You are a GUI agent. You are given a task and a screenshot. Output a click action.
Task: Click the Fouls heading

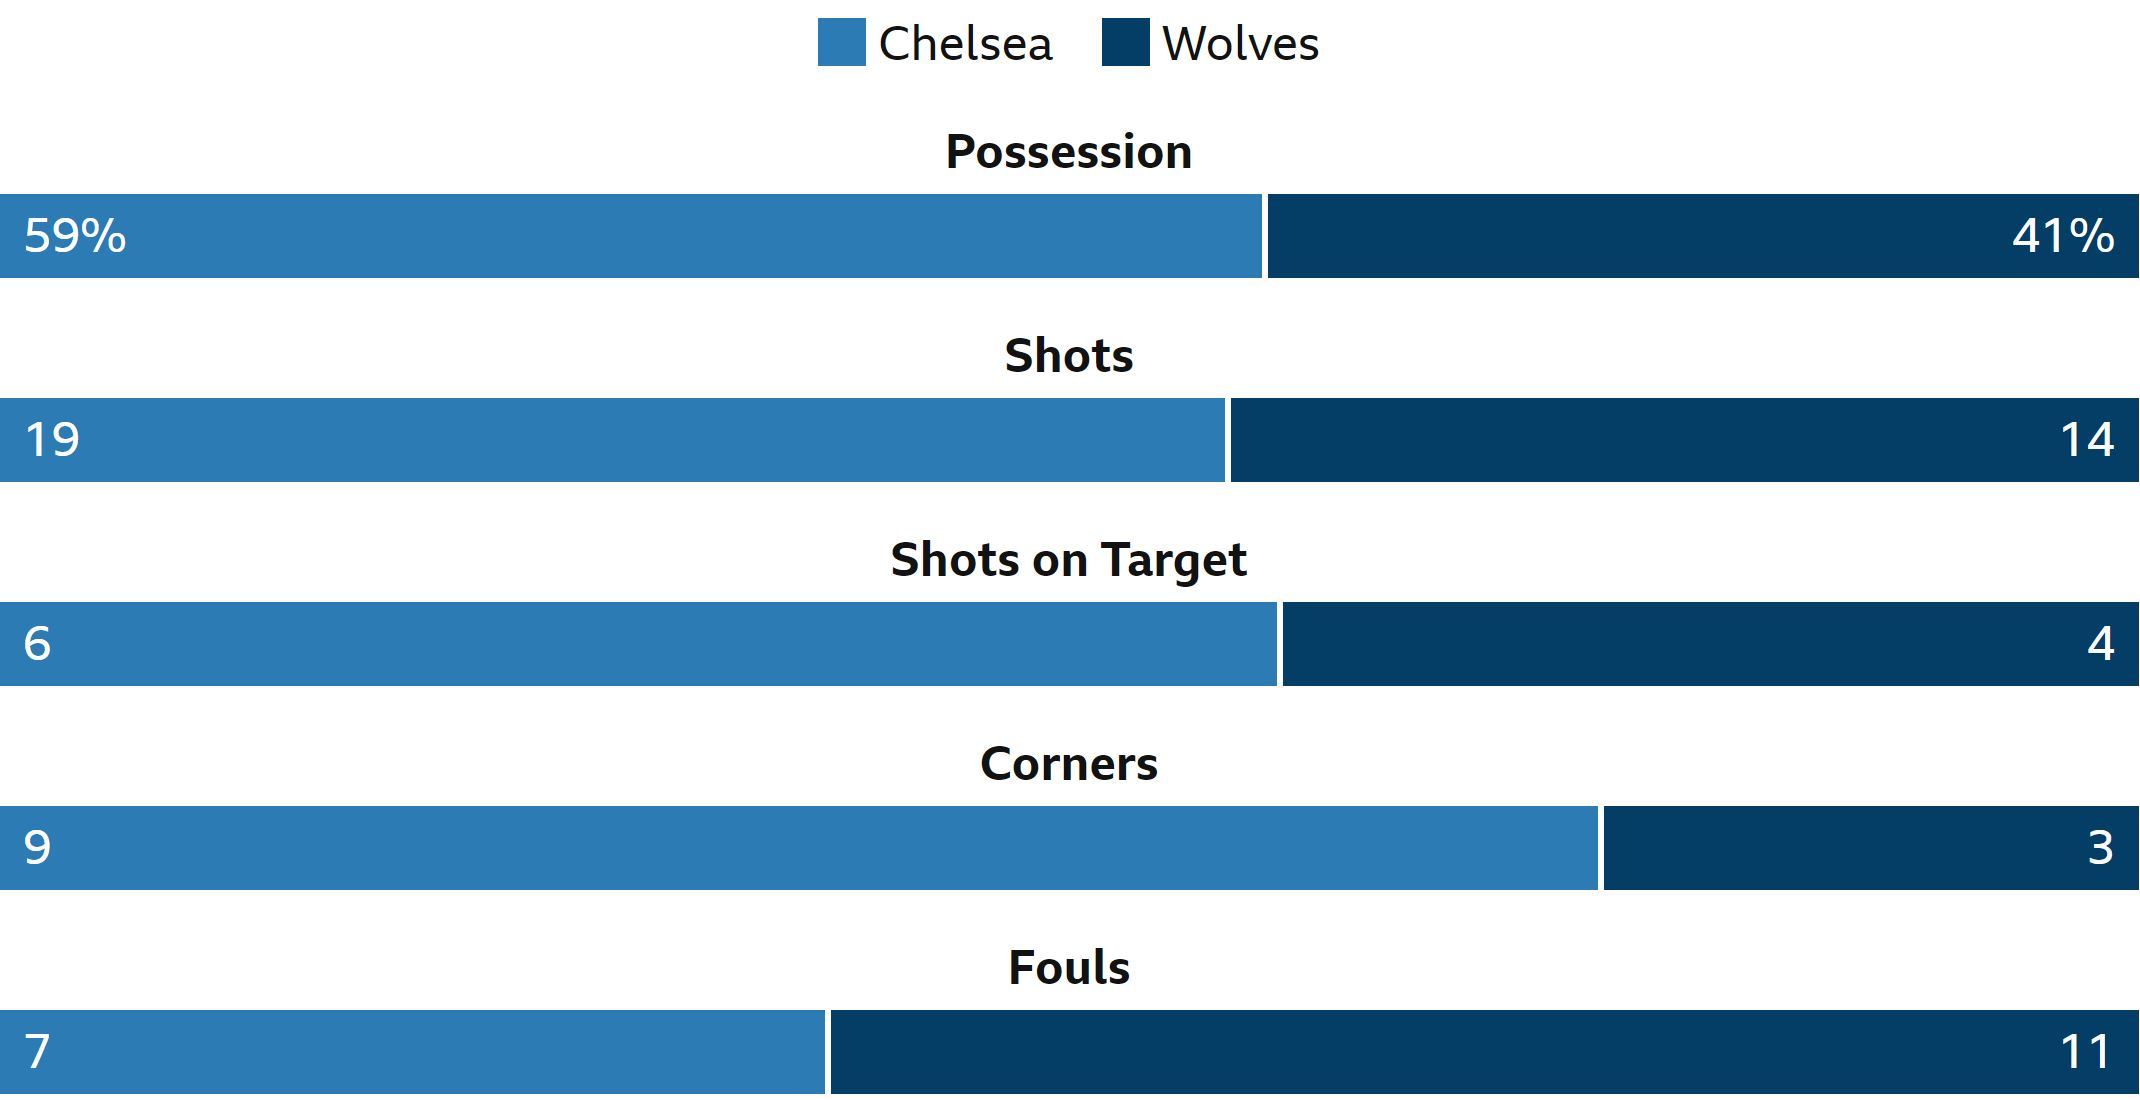point(1069,968)
